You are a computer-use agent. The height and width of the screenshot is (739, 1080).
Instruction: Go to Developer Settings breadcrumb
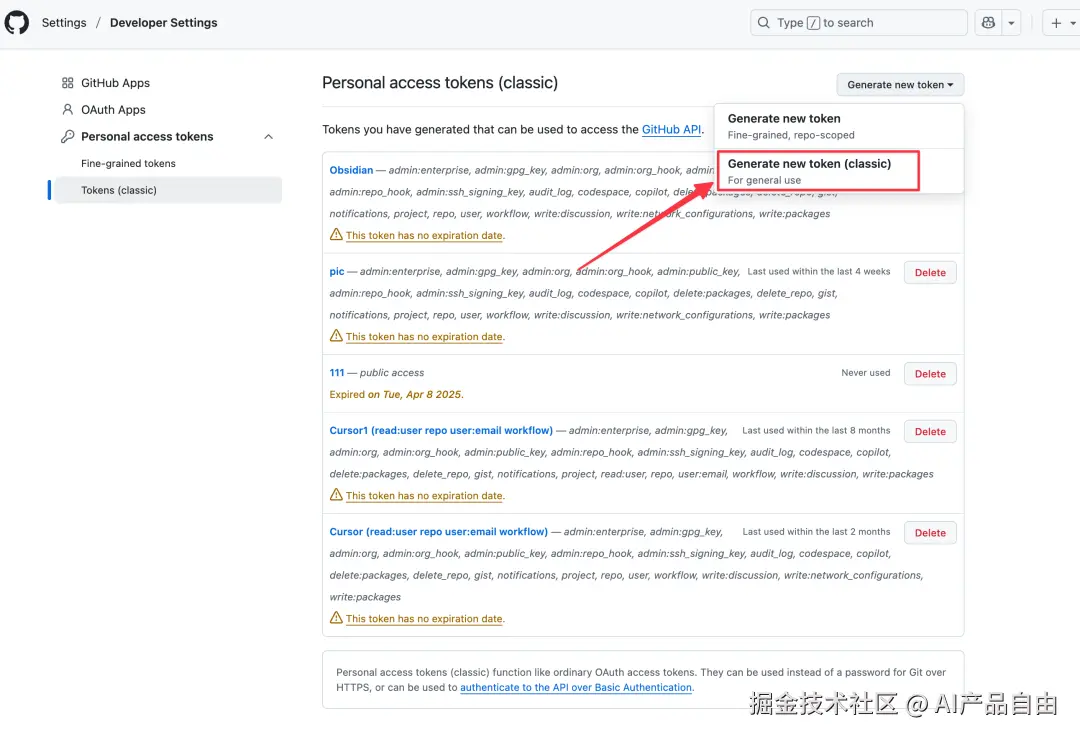point(163,23)
